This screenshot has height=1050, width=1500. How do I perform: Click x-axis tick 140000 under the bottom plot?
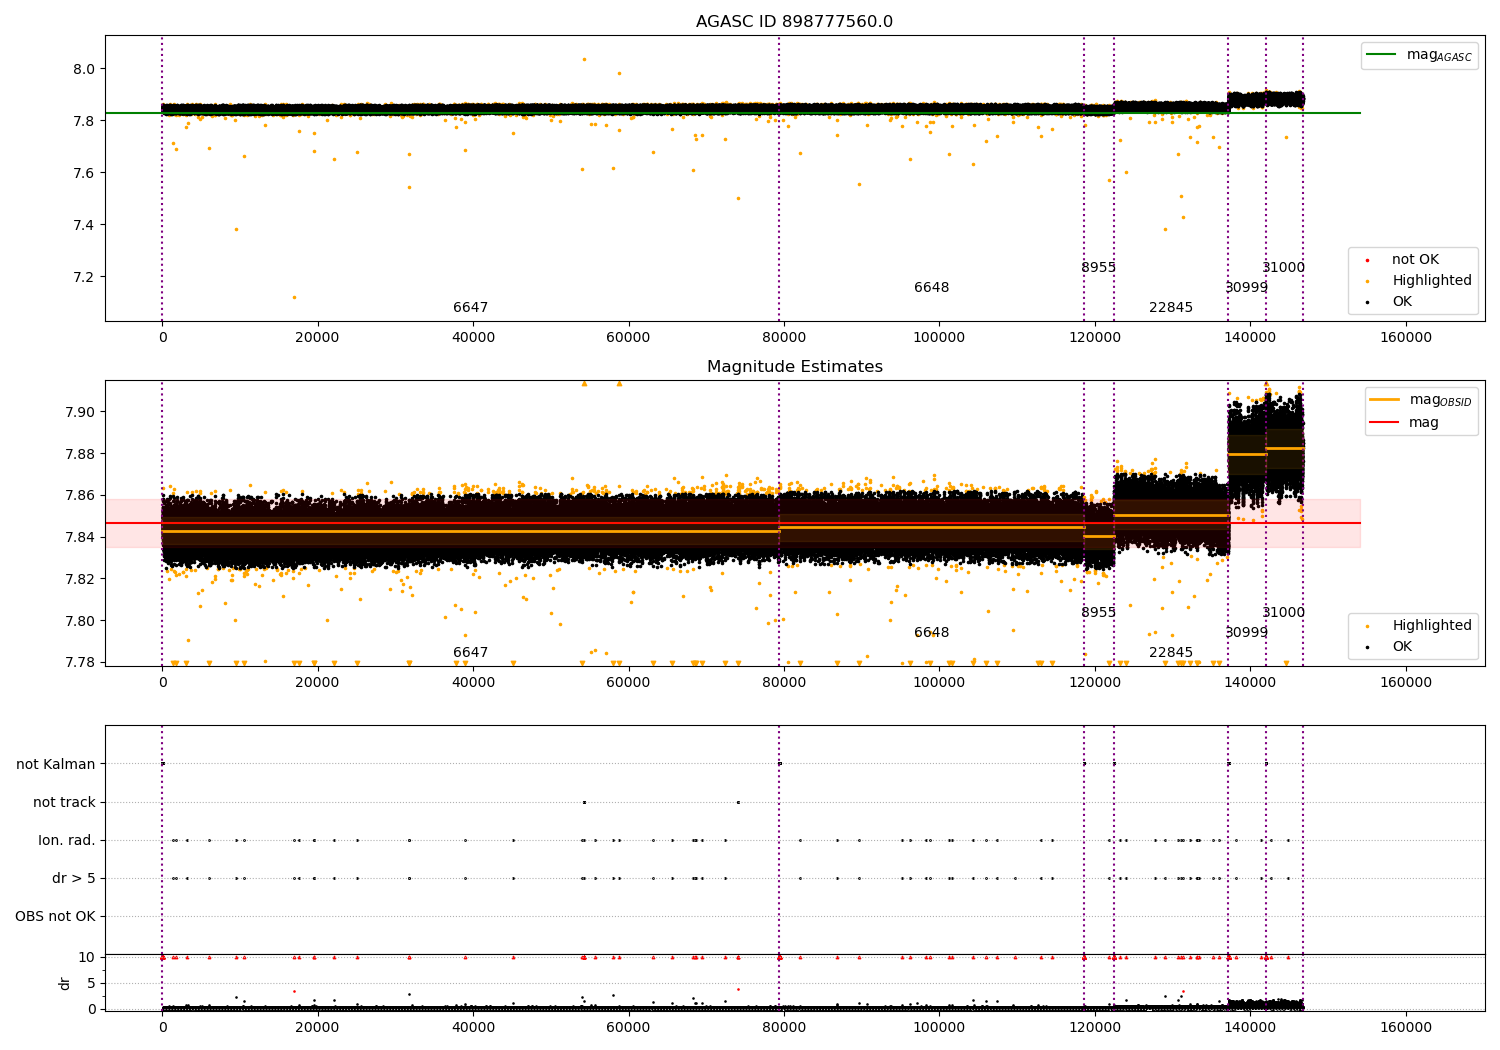pyautogui.click(x=1250, y=1027)
